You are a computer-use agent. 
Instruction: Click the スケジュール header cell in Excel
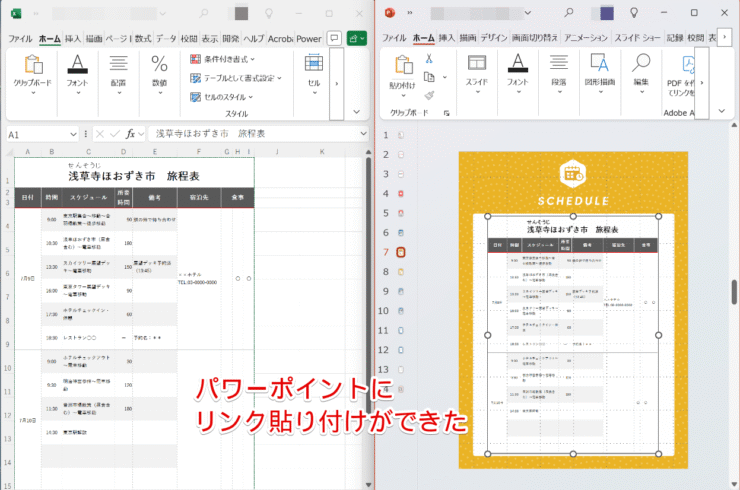click(x=88, y=197)
